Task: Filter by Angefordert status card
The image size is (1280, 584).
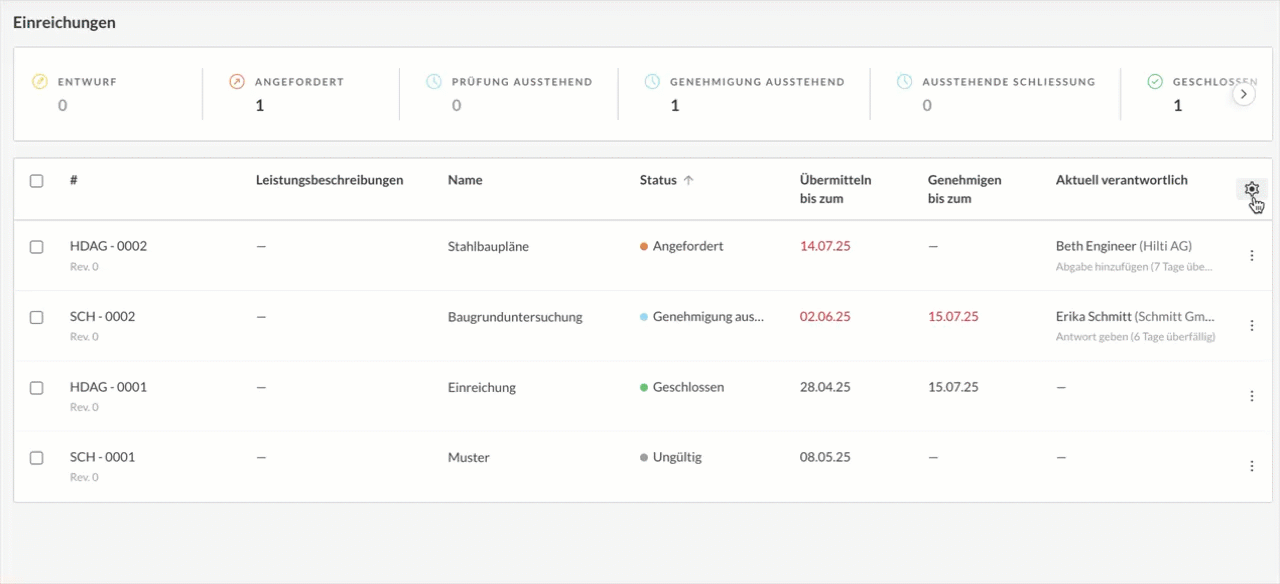Action: coord(301,93)
